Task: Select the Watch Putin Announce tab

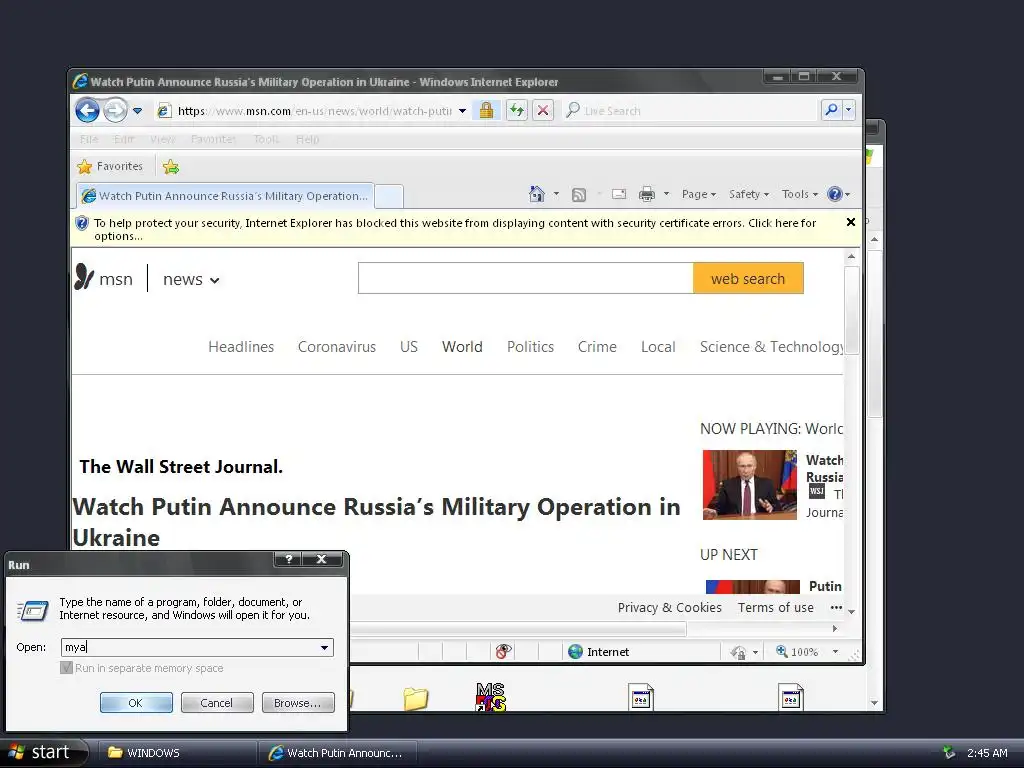Action: [x=225, y=196]
